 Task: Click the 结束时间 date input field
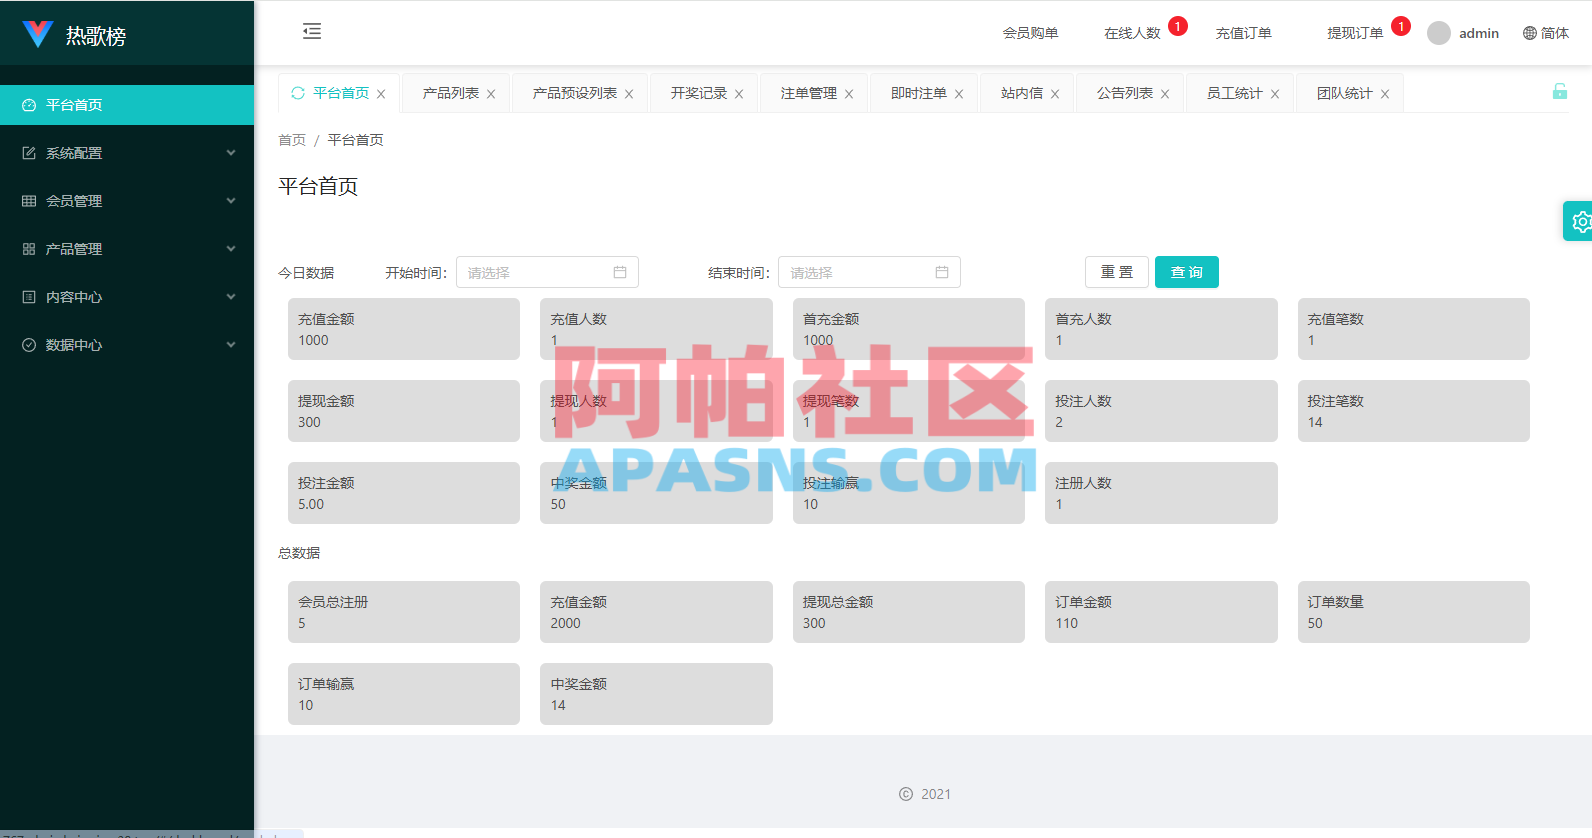(x=869, y=272)
